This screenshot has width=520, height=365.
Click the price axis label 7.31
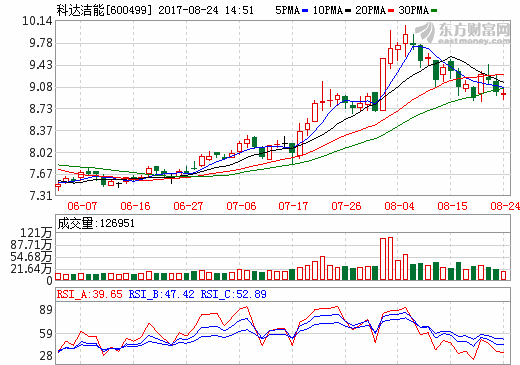41,196
